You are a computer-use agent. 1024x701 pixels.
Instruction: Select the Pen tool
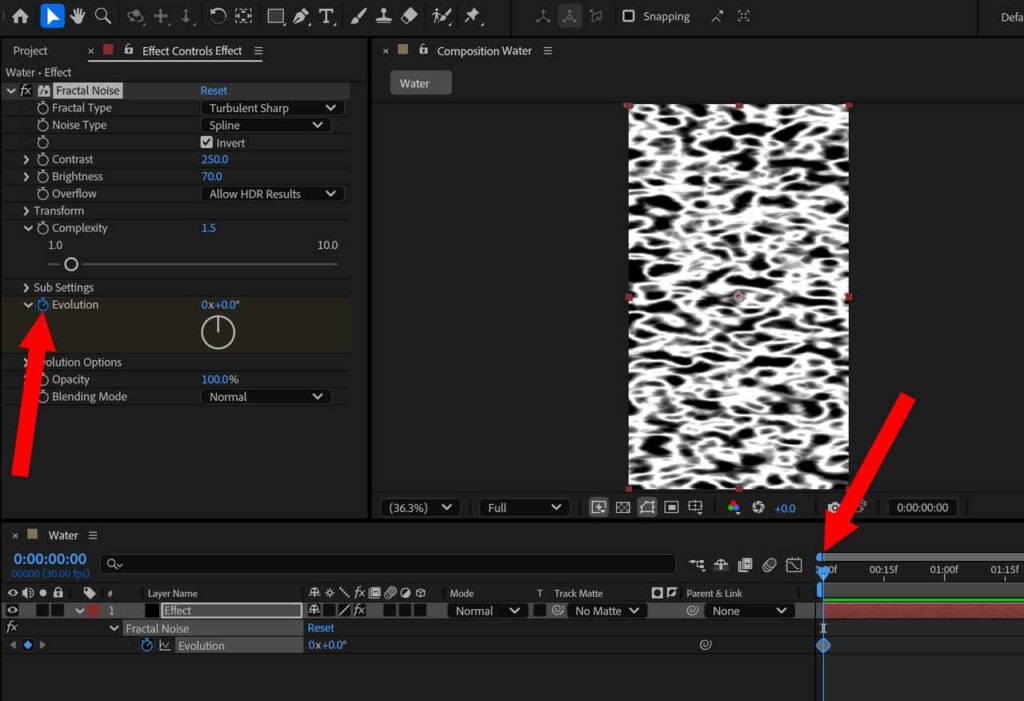click(301, 16)
